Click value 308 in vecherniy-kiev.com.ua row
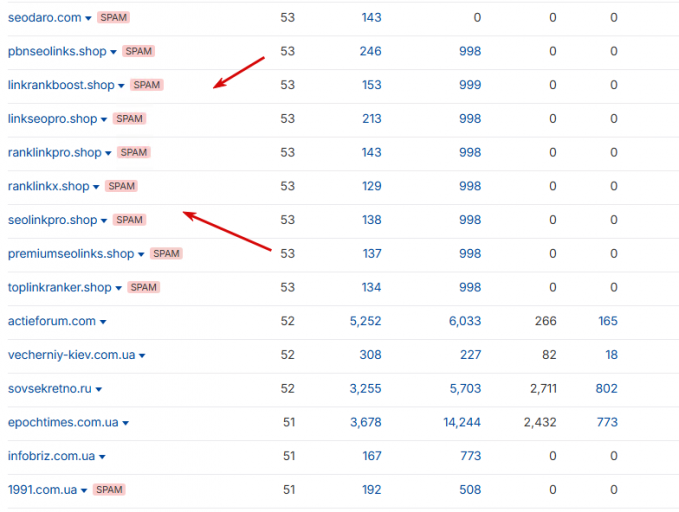679x512 pixels. pyautogui.click(x=371, y=355)
